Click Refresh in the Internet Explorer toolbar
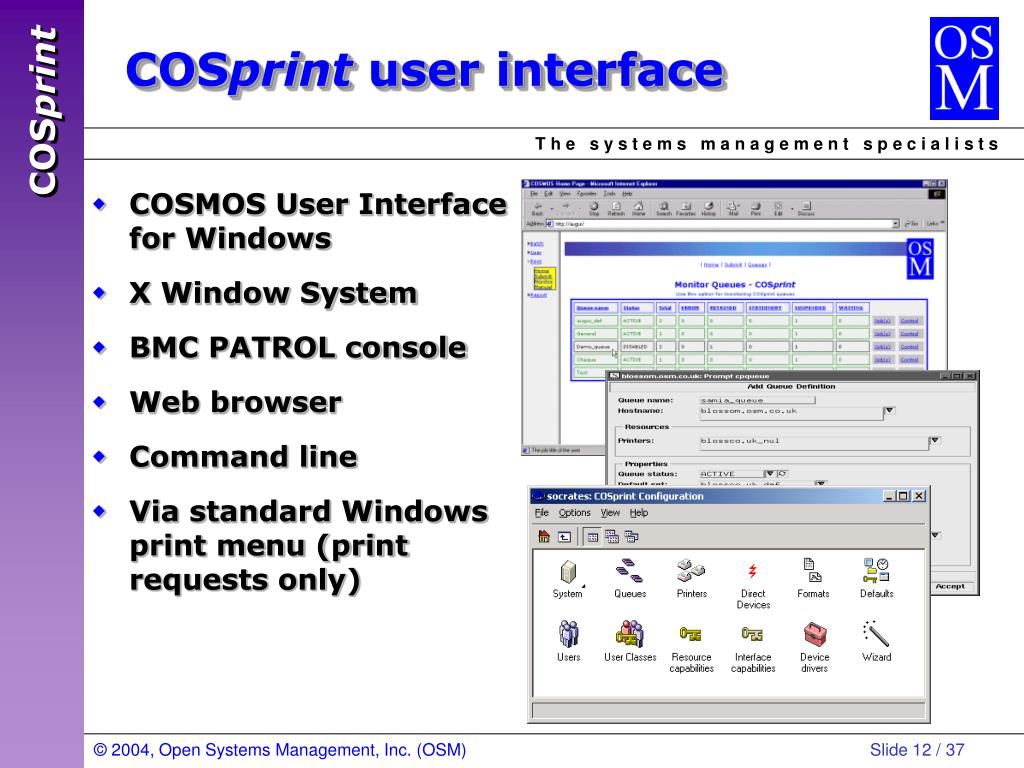The image size is (1024, 768). 616,209
